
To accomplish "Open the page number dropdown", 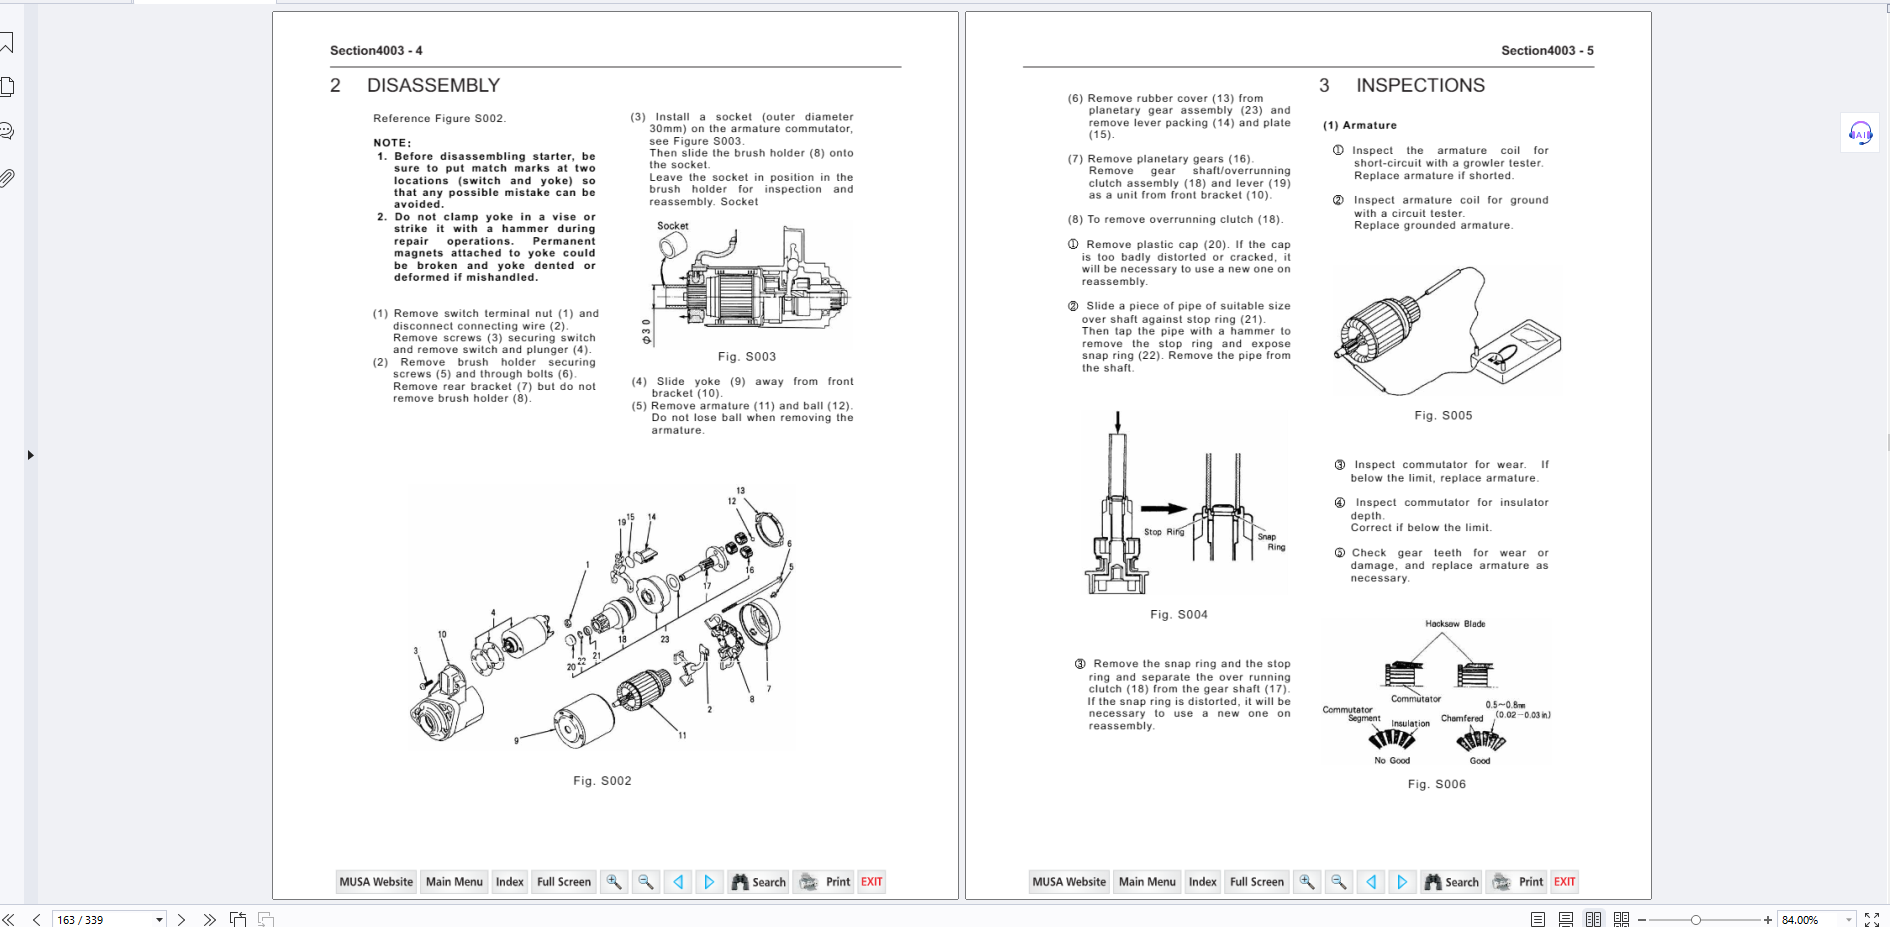I will (x=159, y=919).
